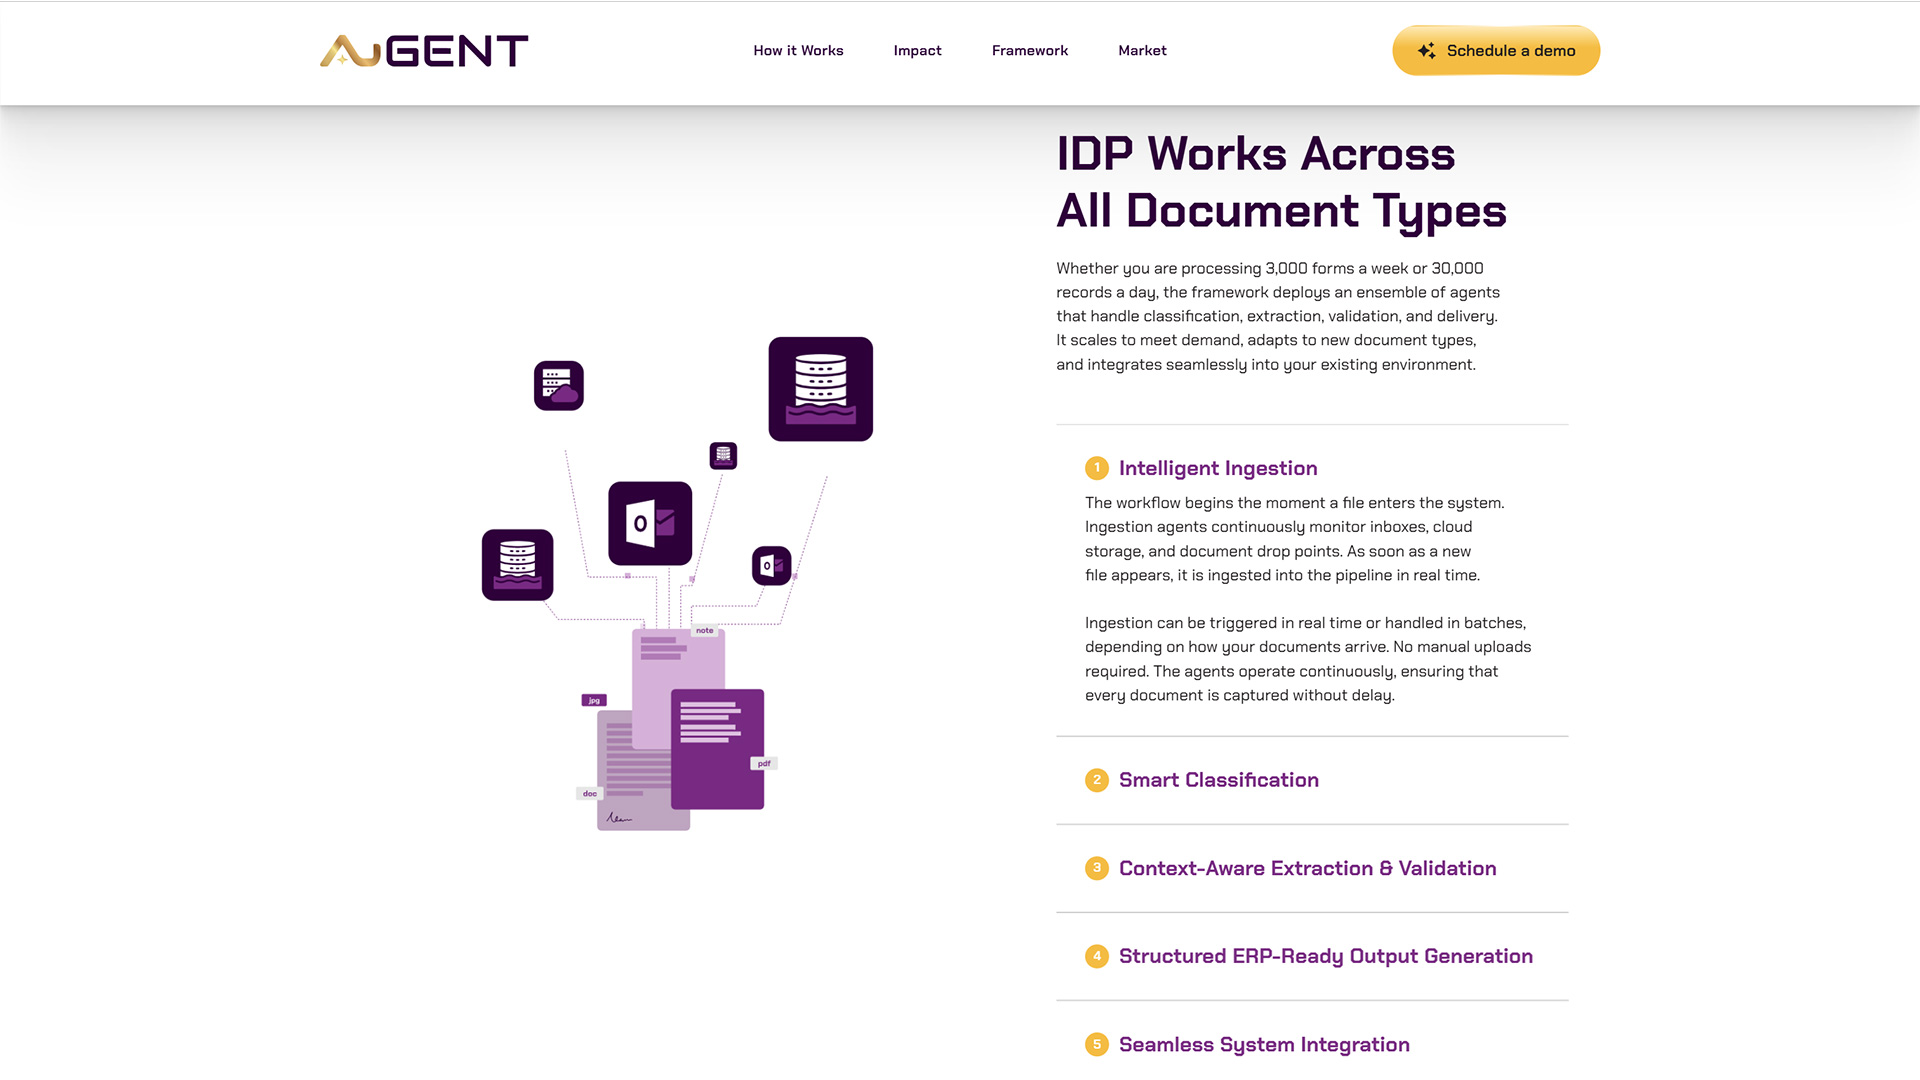This screenshot has height=1080, width=1920.
Task: Click the large database lake icon
Action: tap(820, 389)
